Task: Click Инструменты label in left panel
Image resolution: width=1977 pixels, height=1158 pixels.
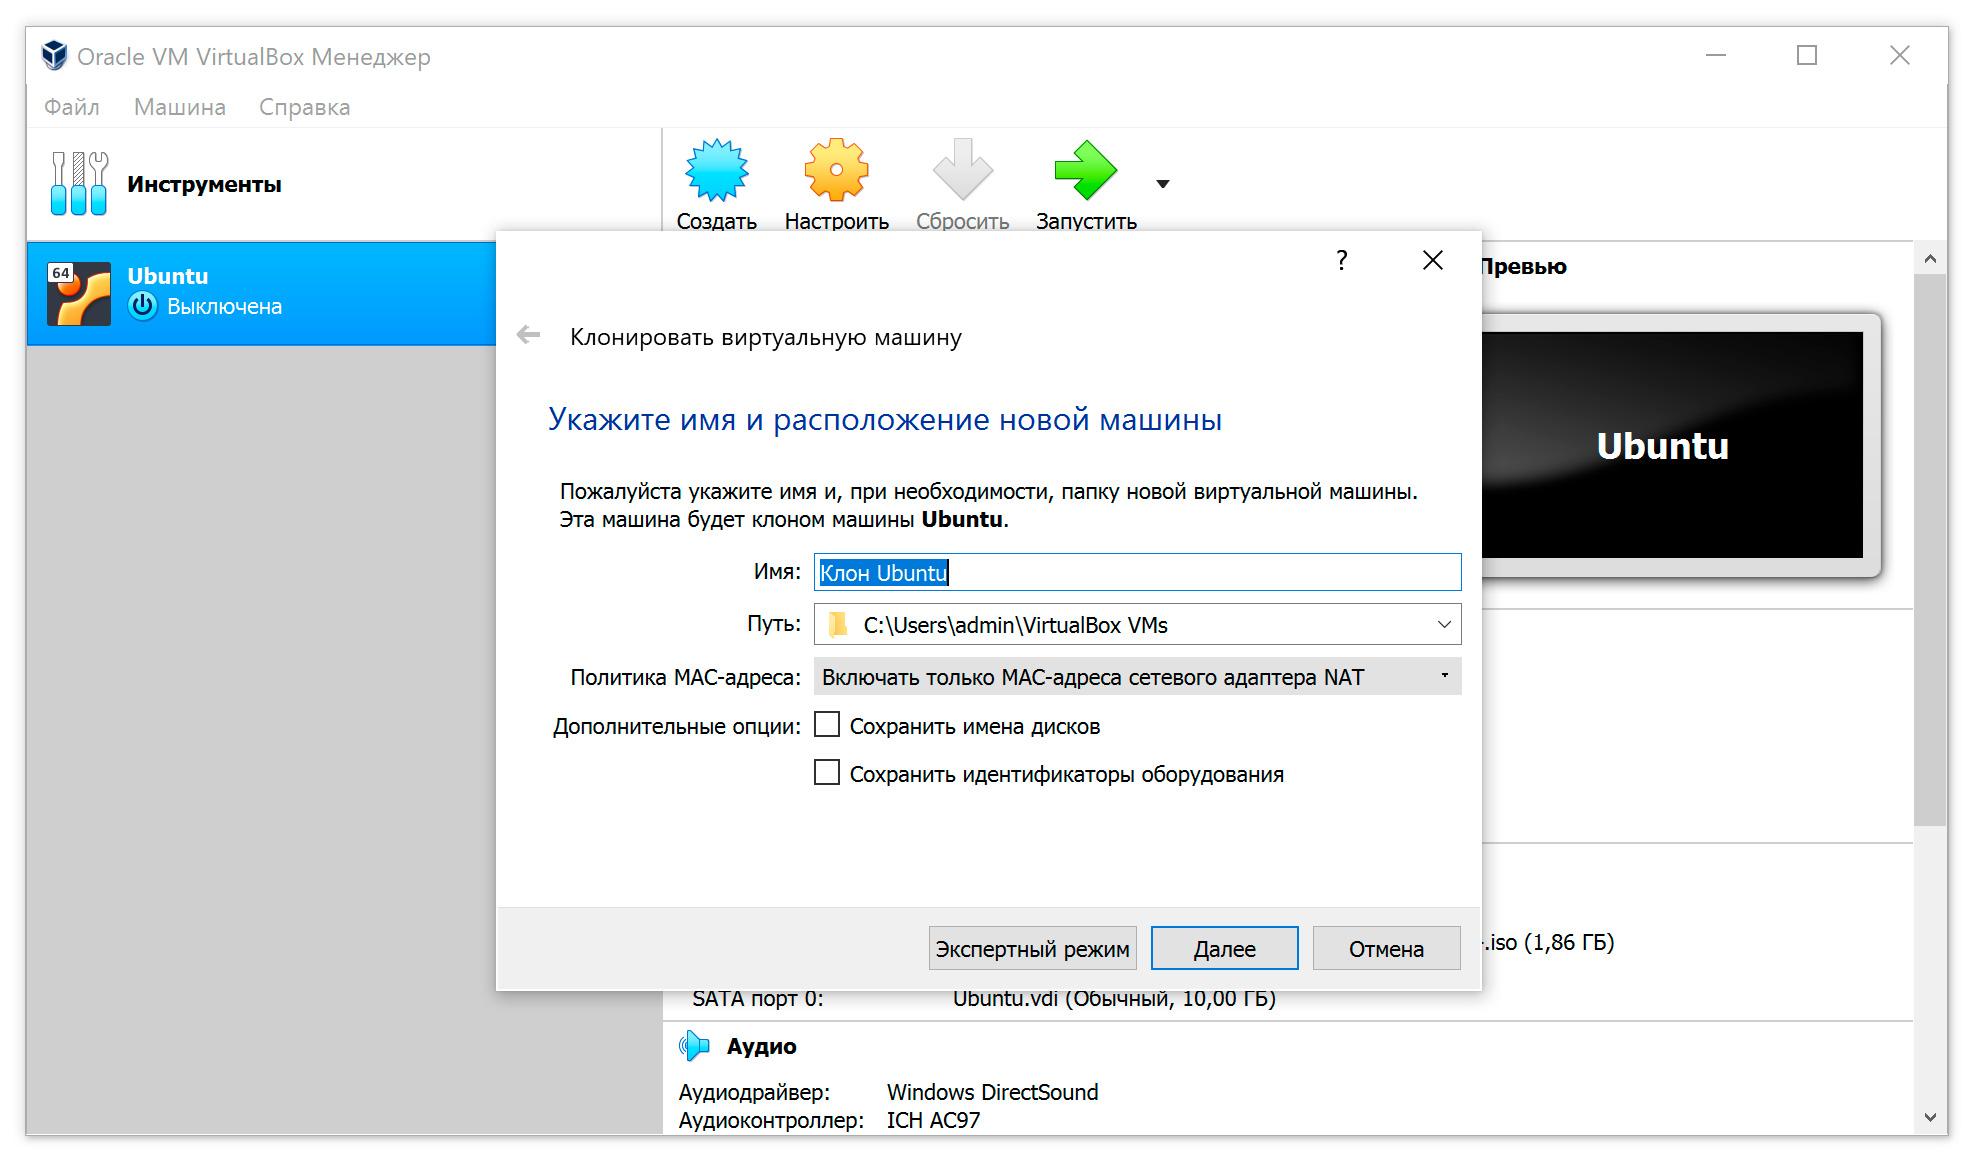Action: coord(204,184)
